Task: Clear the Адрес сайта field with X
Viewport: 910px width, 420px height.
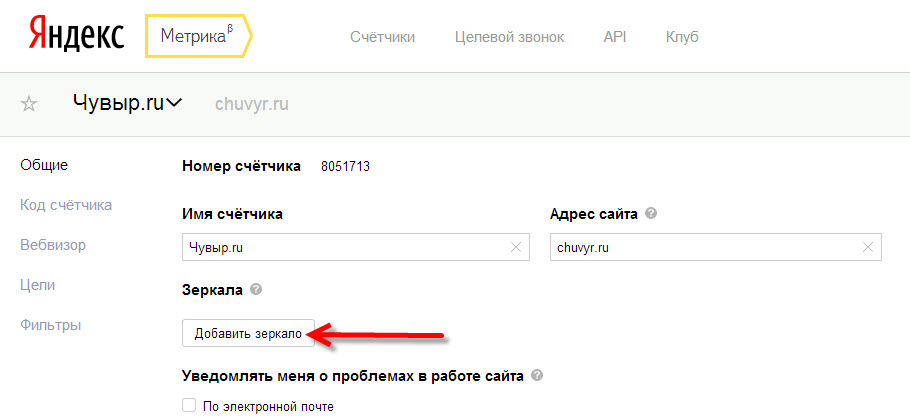Action: coord(868,248)
